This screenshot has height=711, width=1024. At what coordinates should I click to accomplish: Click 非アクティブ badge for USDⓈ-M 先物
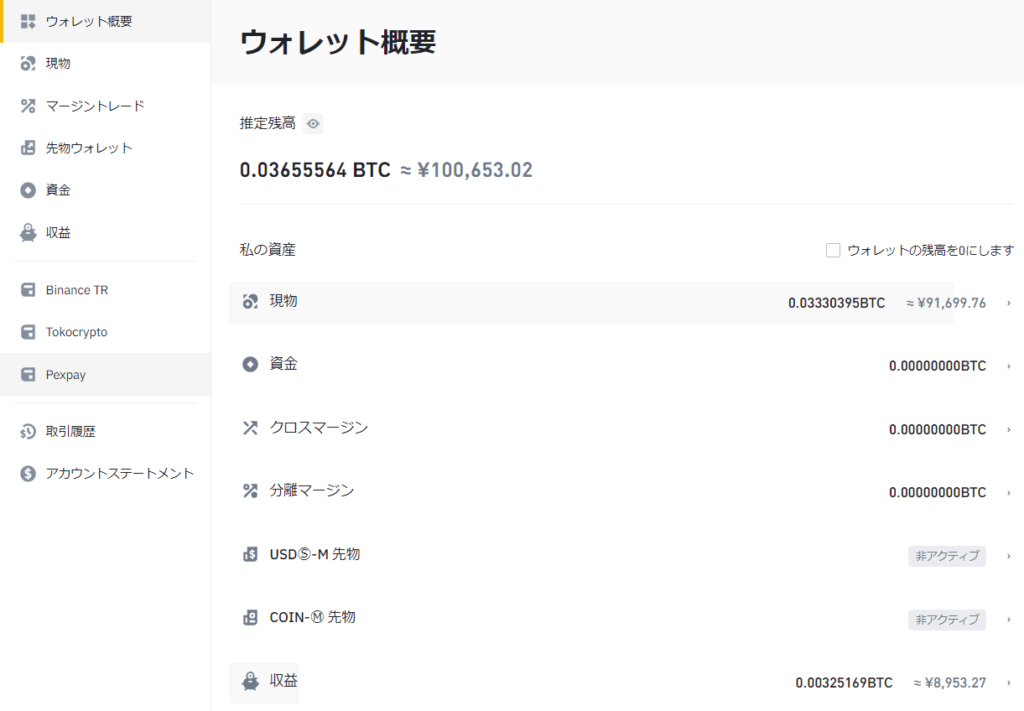pyautogui.click(x=946, y=557)
